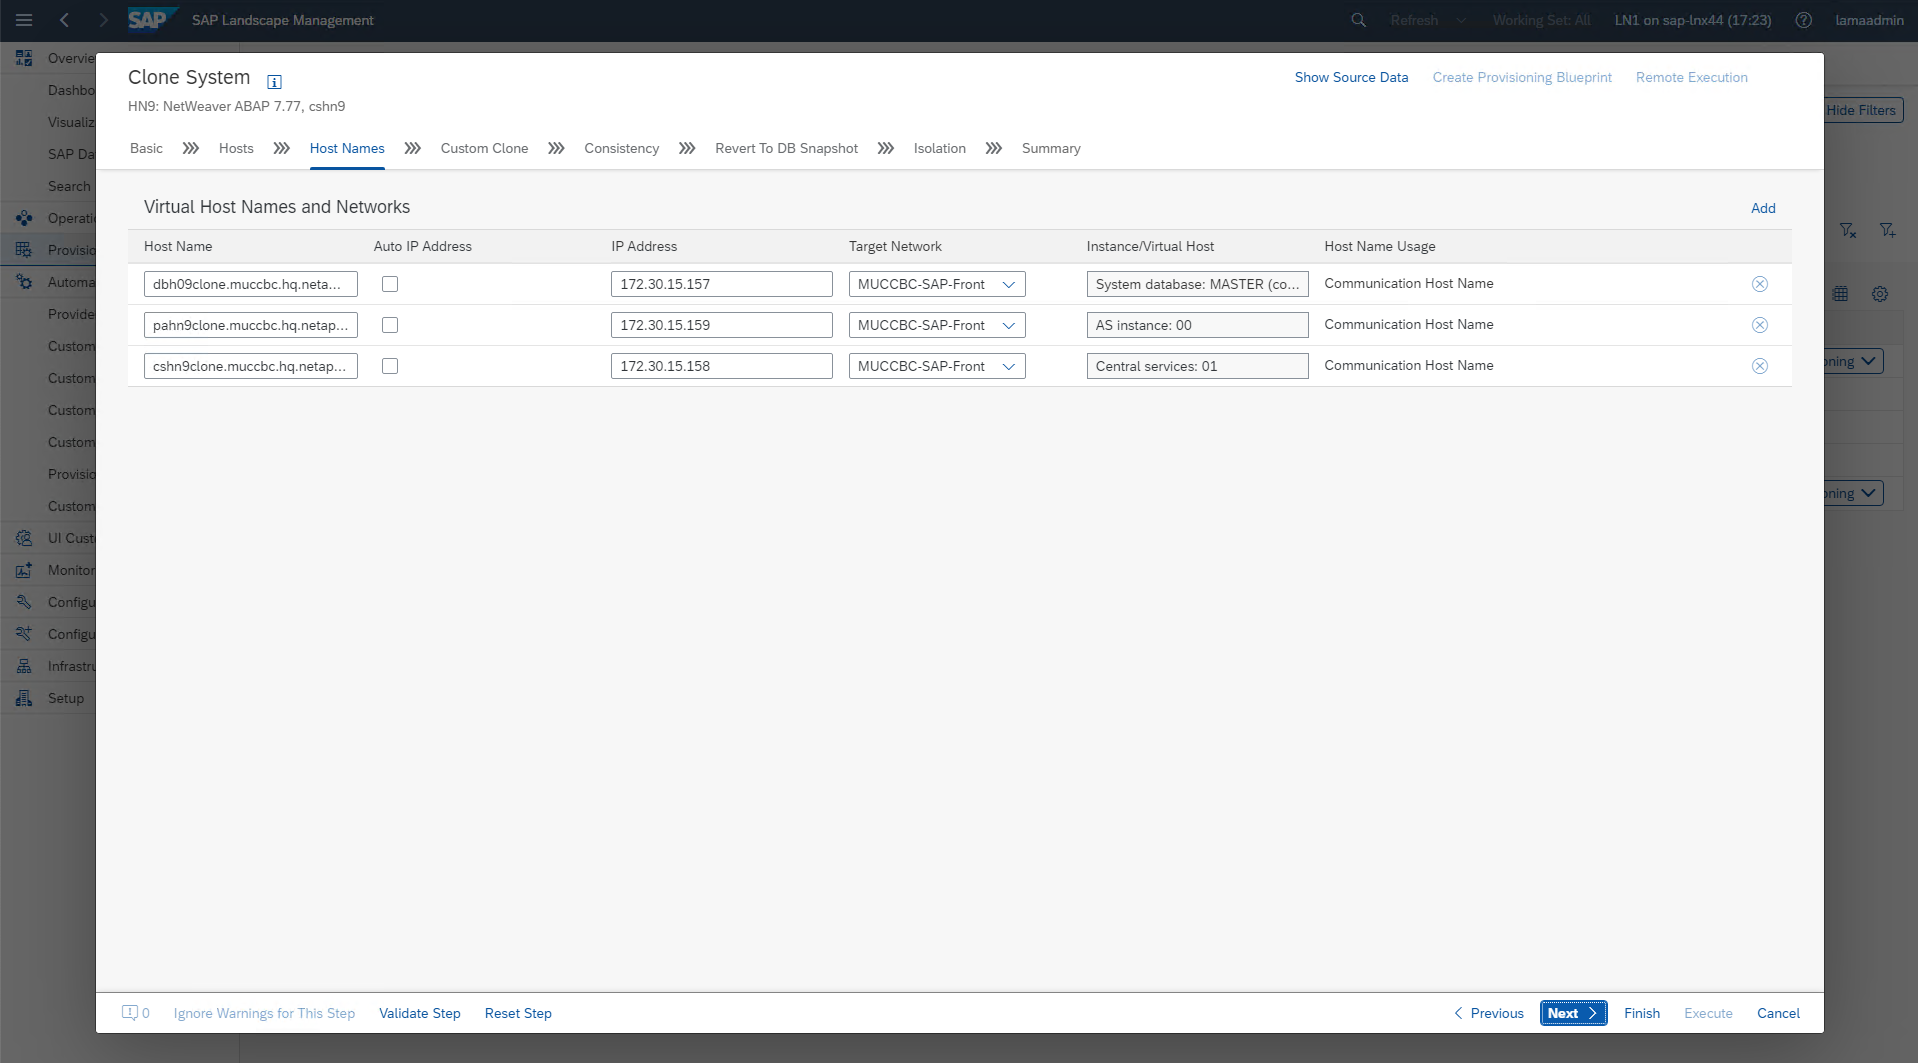The image size is (1918, 1063).
Task: Delete the pahn9clone host name row
Action: pyautogui.click(x=1759, y=325)
